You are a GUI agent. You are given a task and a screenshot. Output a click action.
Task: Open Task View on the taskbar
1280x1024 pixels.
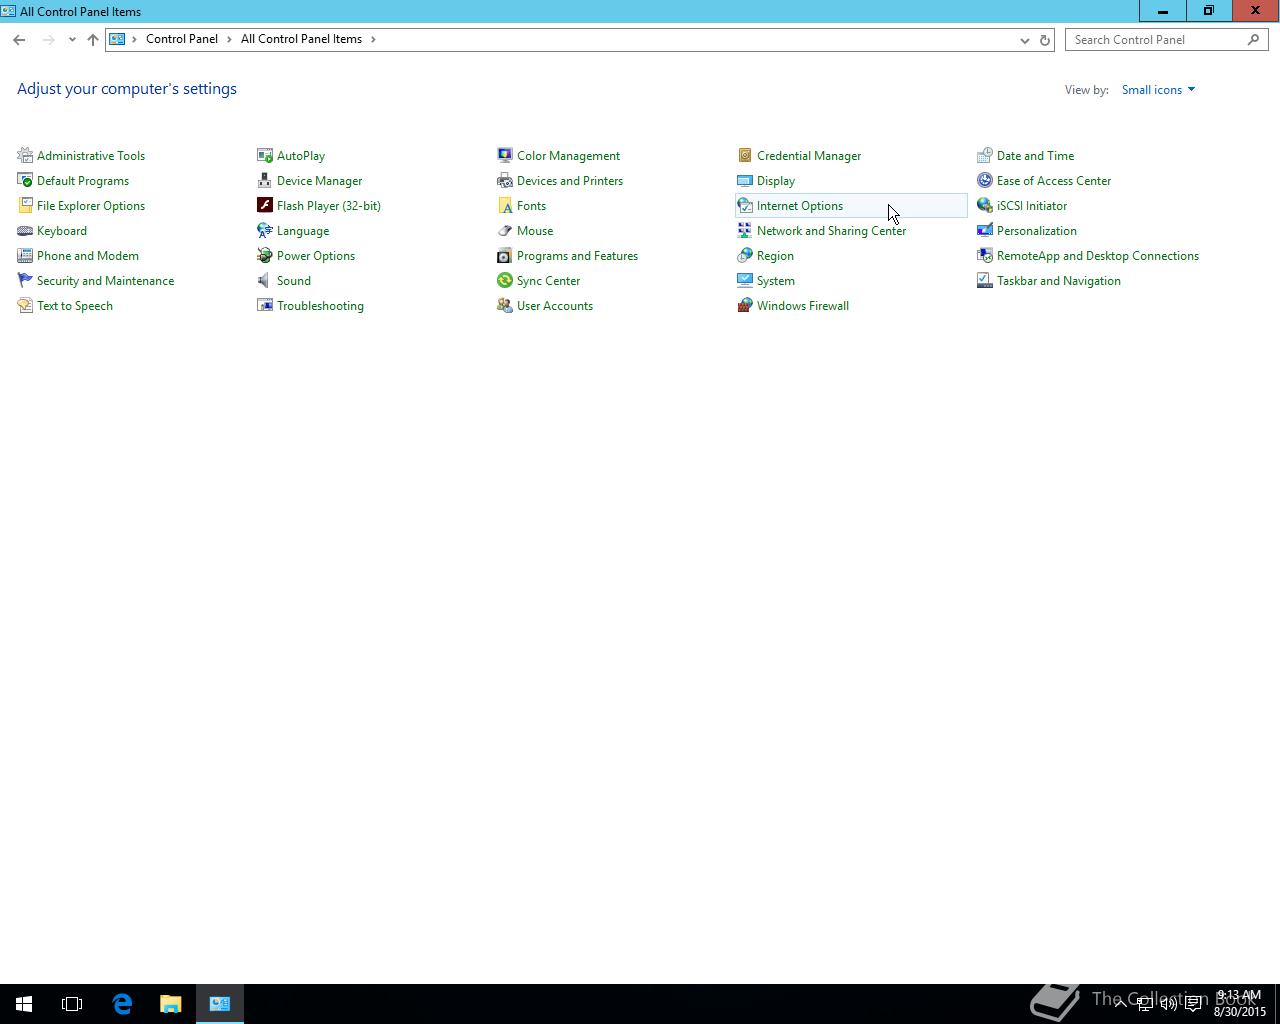tap(72, 1004)
